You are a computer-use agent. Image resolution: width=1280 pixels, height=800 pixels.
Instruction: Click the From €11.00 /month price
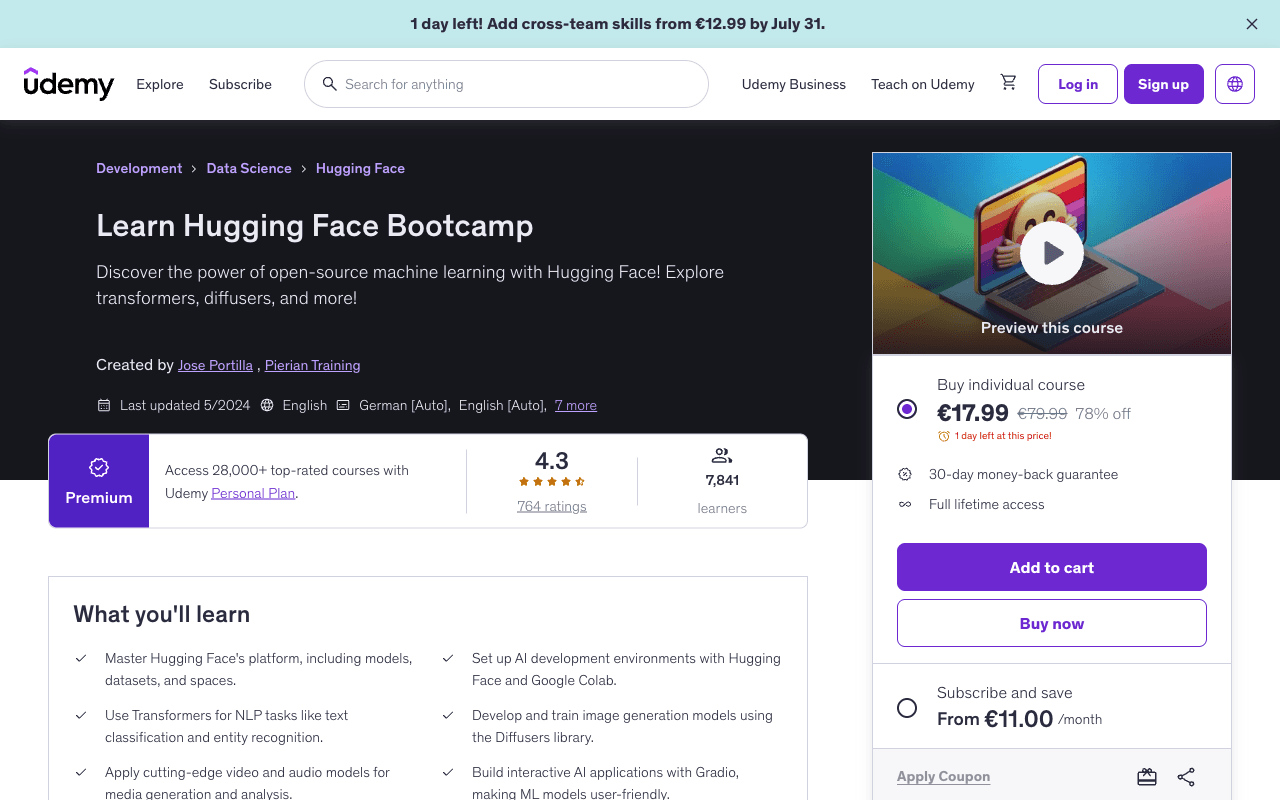1019,719
